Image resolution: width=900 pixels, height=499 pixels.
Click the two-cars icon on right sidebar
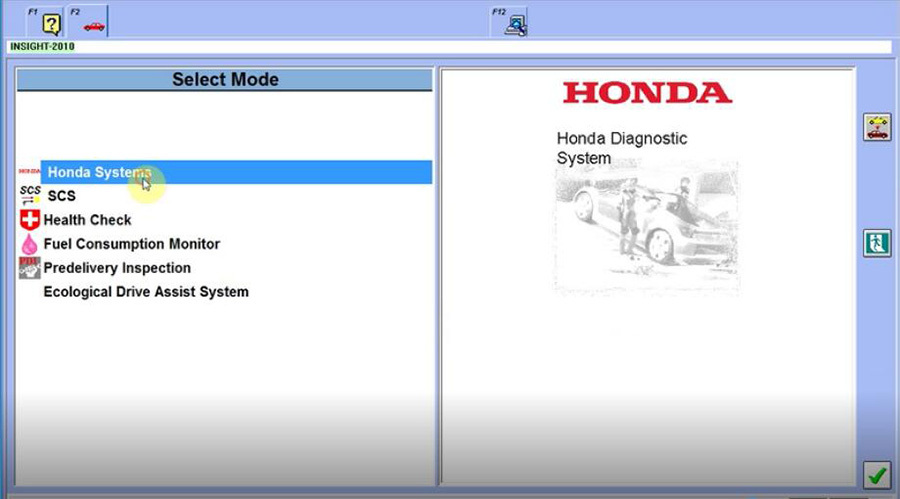click(877, 127)
